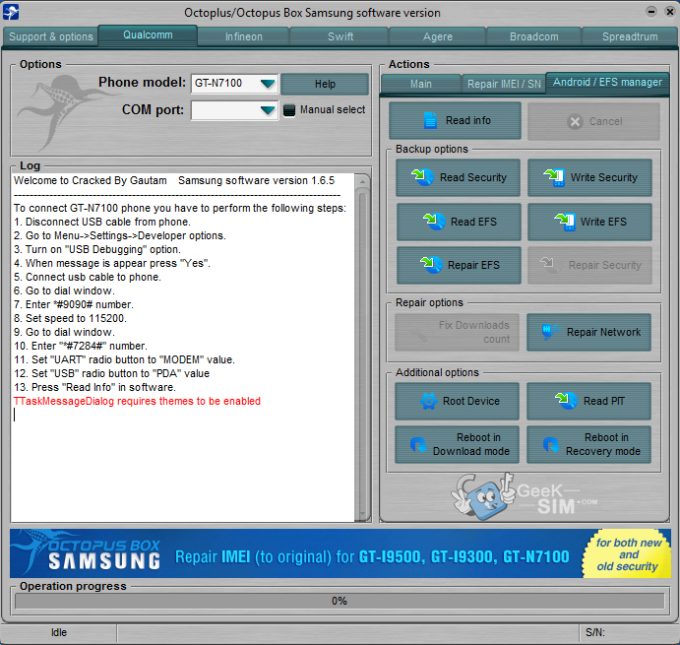The height and width of the screenshot is (645, 680).
Task: Minimize the Octoplus window
Action: (x=651, y=12)
